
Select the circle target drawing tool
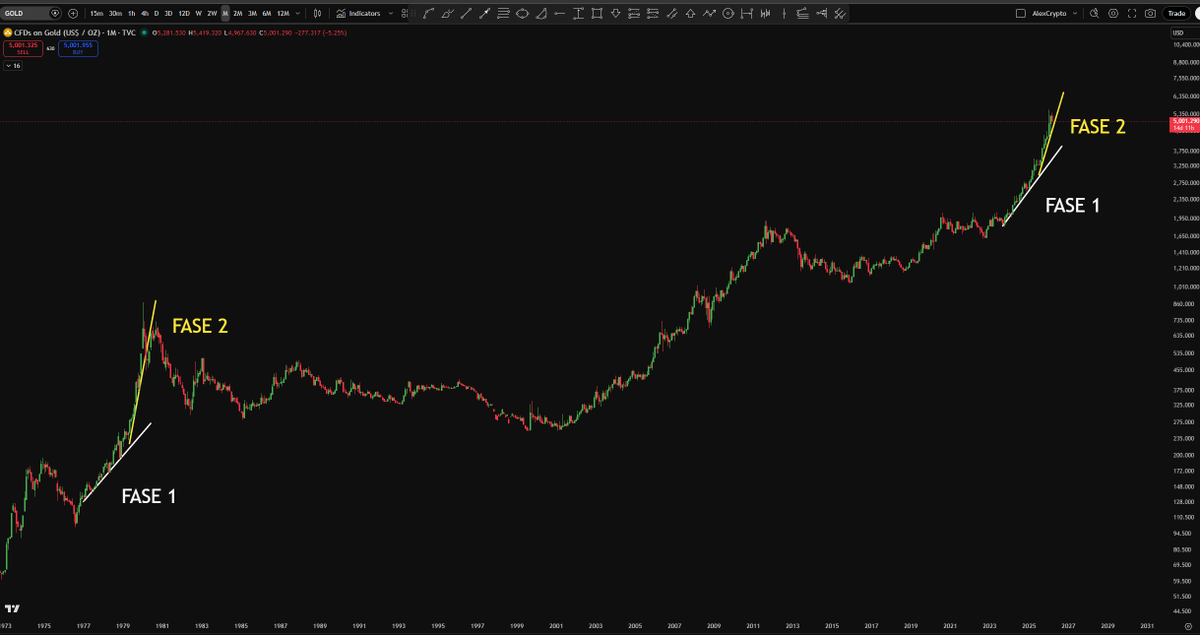tap(727, 14)
